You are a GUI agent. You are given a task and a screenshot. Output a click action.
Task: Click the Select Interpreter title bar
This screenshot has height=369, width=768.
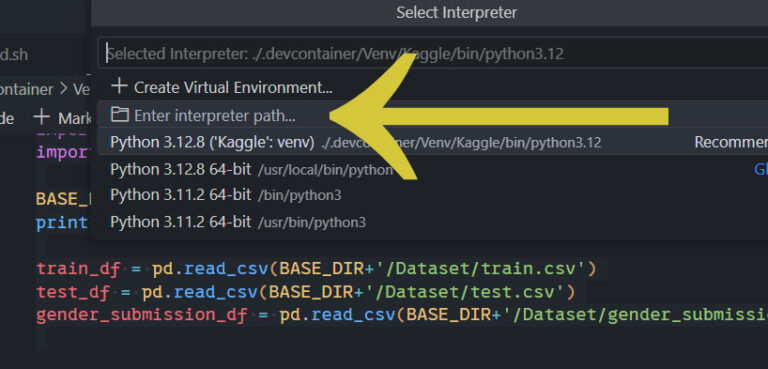pyautogui.click(x=456, y=13)
